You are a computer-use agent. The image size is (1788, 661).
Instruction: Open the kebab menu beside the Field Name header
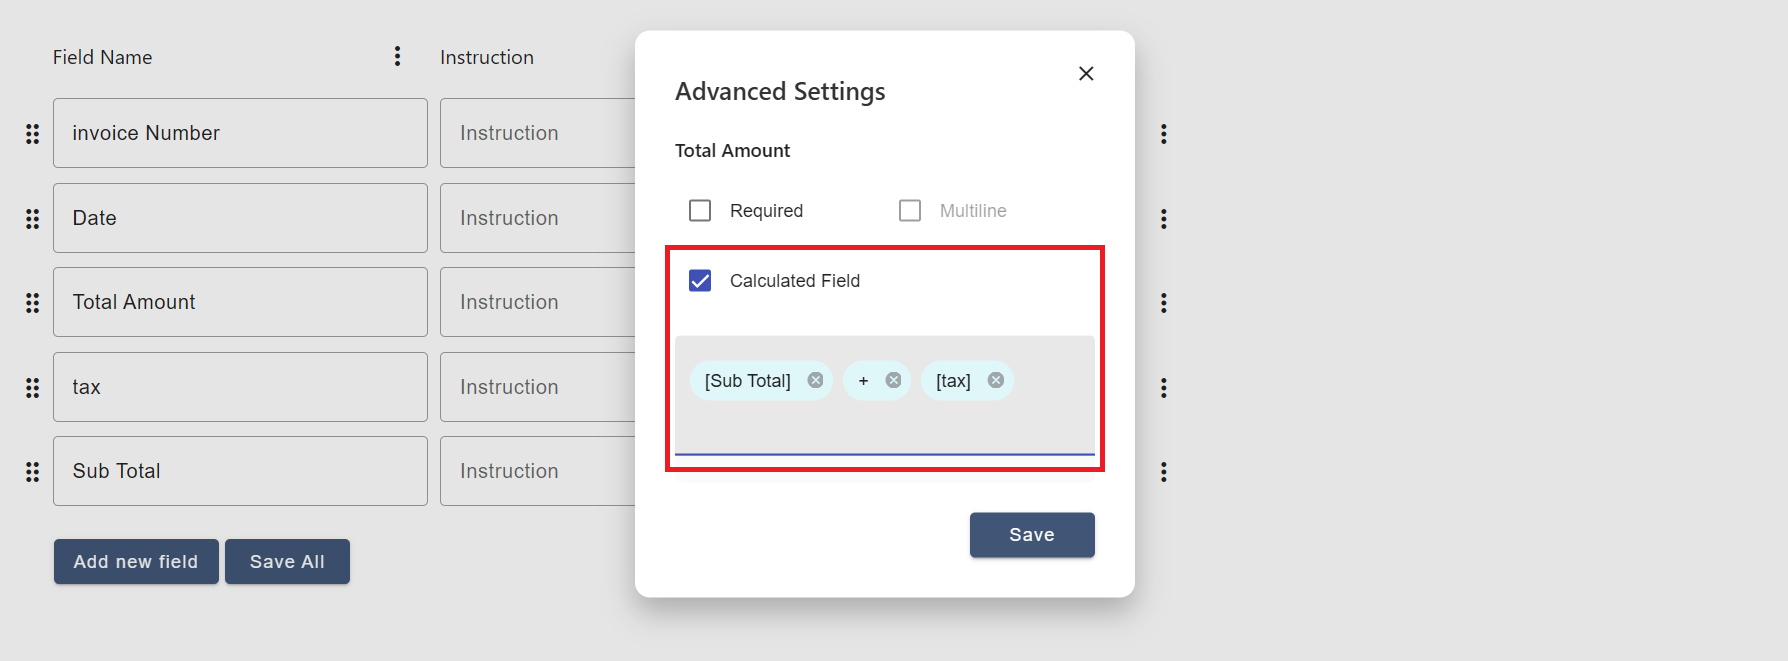(x=397, y=56)
